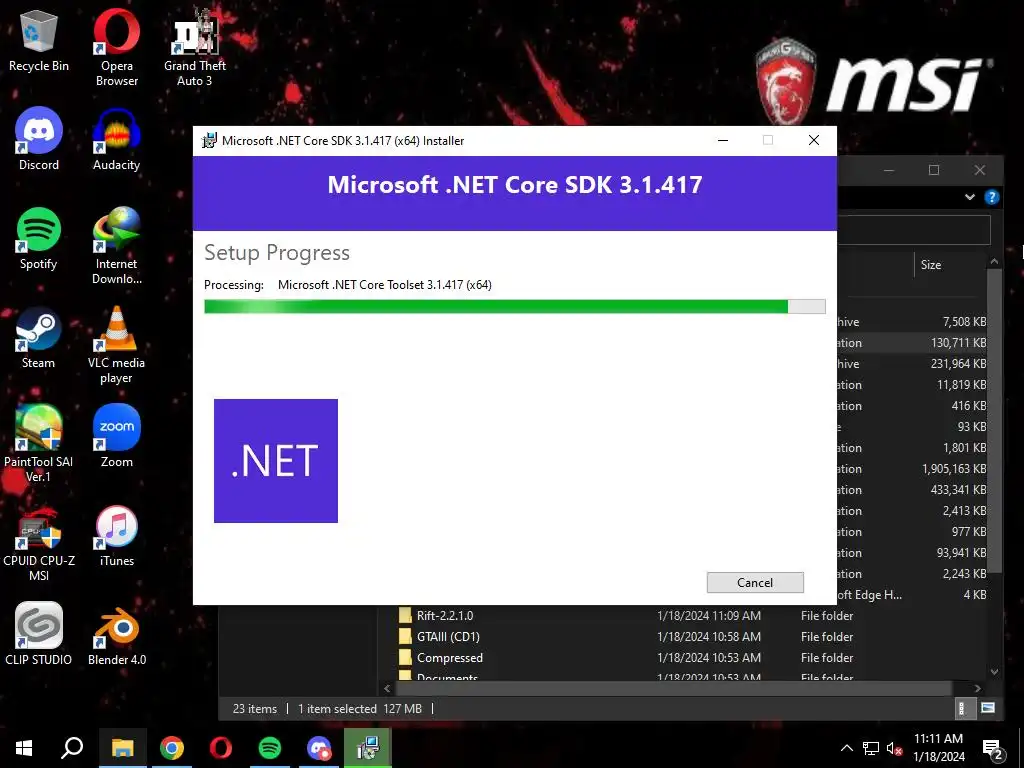Switch Explorer to large icons view

pos(987,708)
